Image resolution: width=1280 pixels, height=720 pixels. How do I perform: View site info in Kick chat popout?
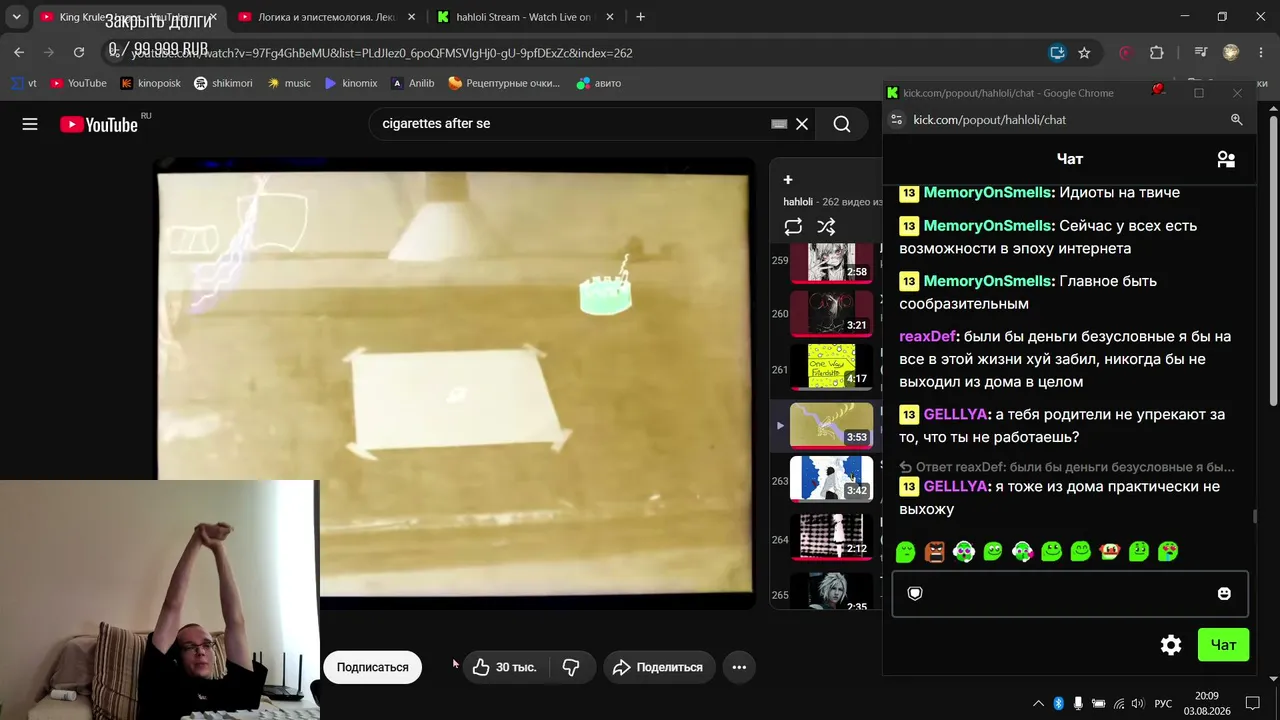(x=896, y=120)
